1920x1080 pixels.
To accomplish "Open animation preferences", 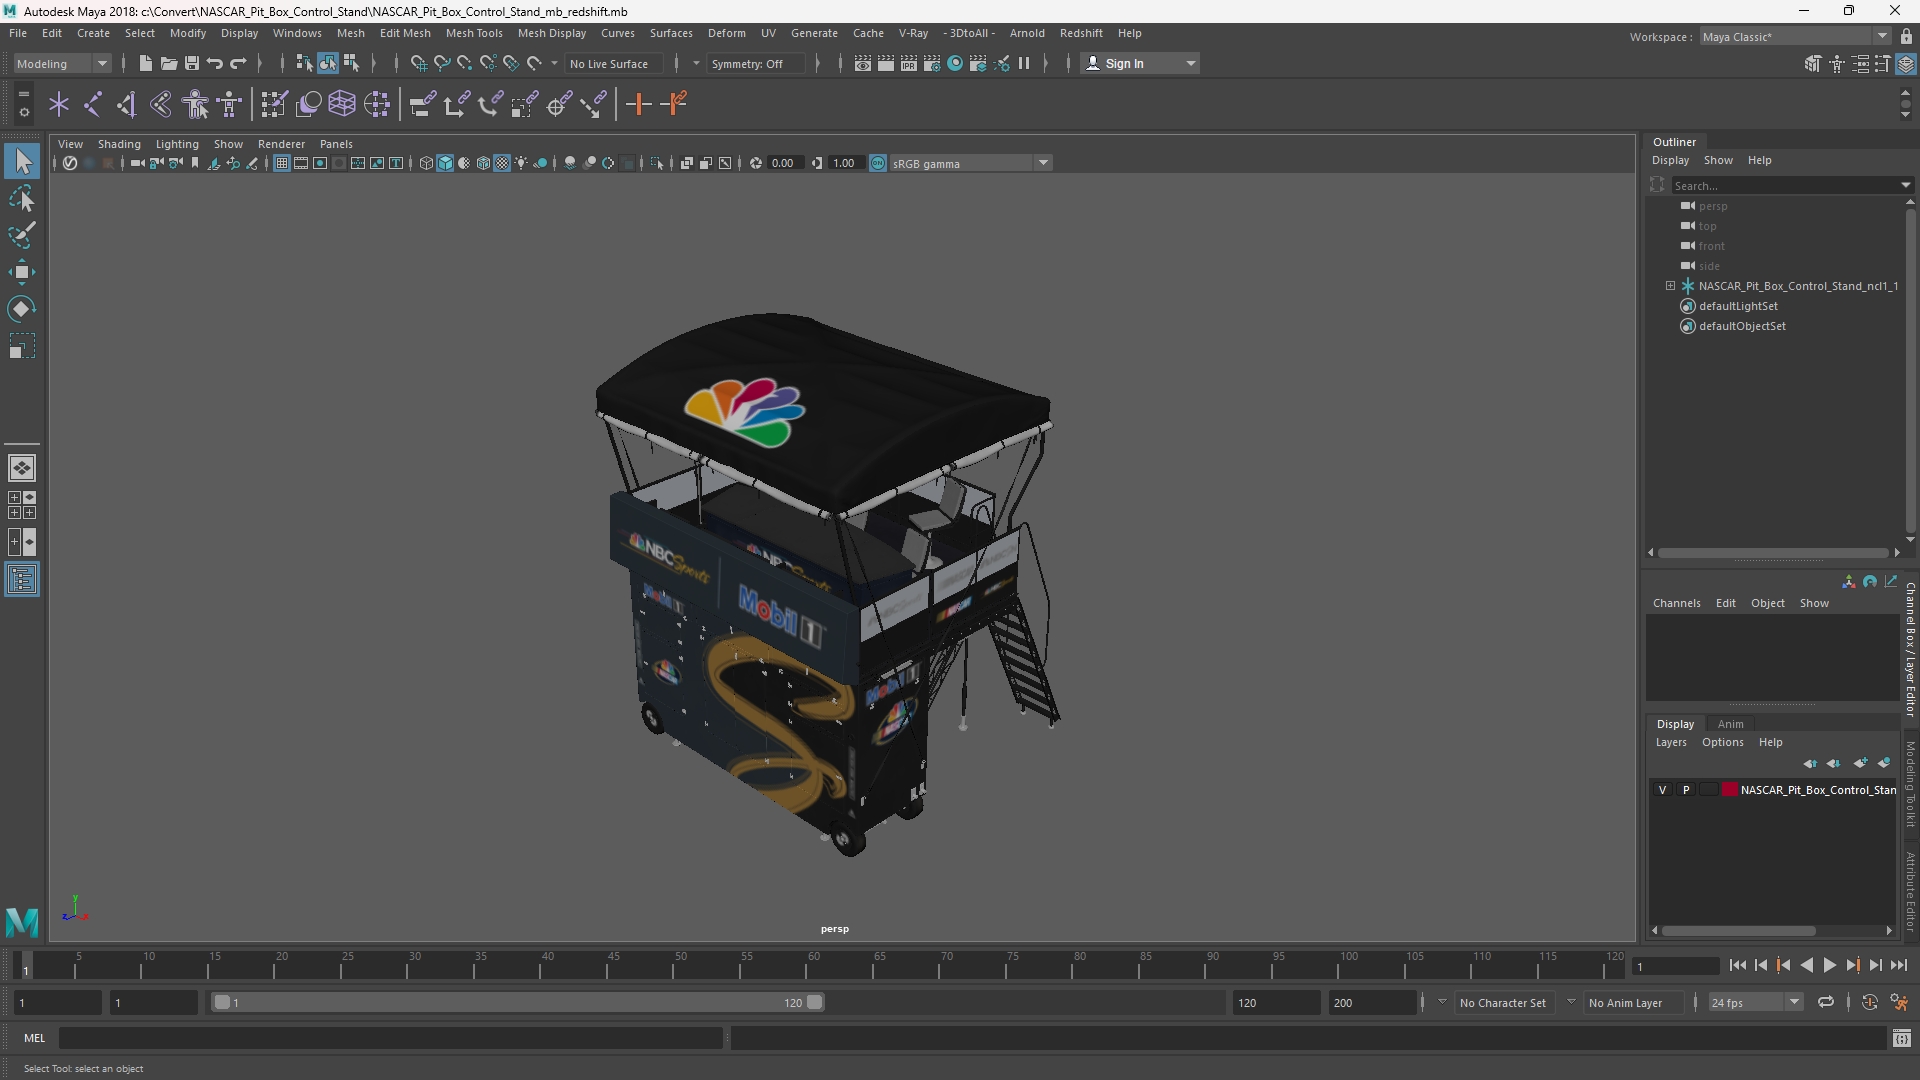I will 1900,1002.
